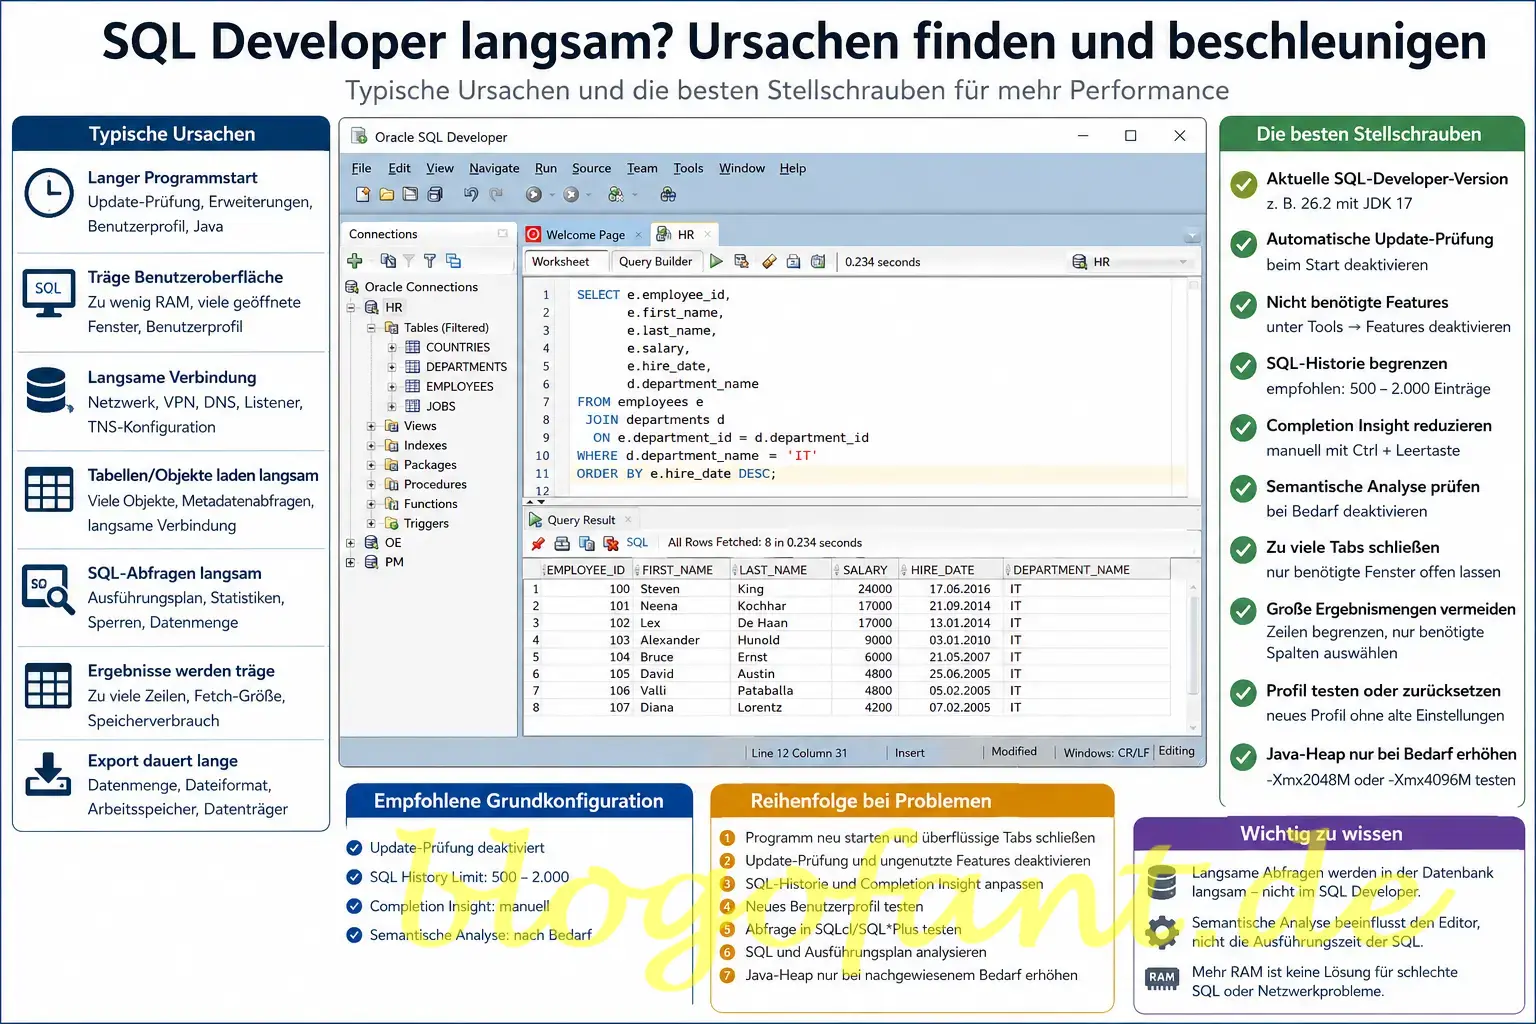Click the blue stacked windows icon in Connections

pos(453,261)
